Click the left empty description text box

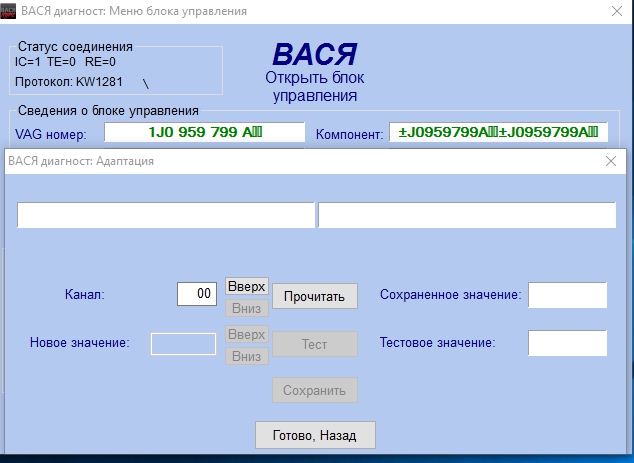point(166,216)
